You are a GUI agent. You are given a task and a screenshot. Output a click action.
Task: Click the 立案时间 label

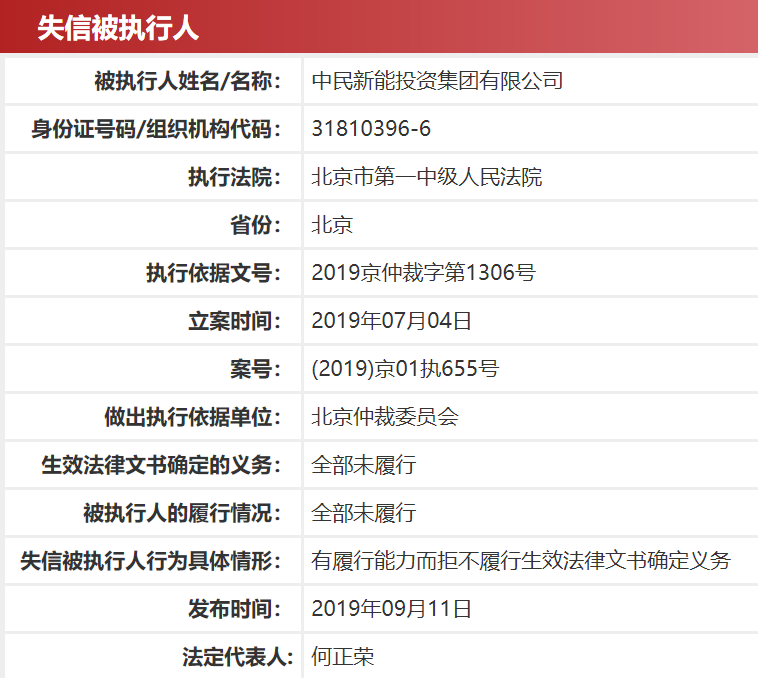[234, 321]
